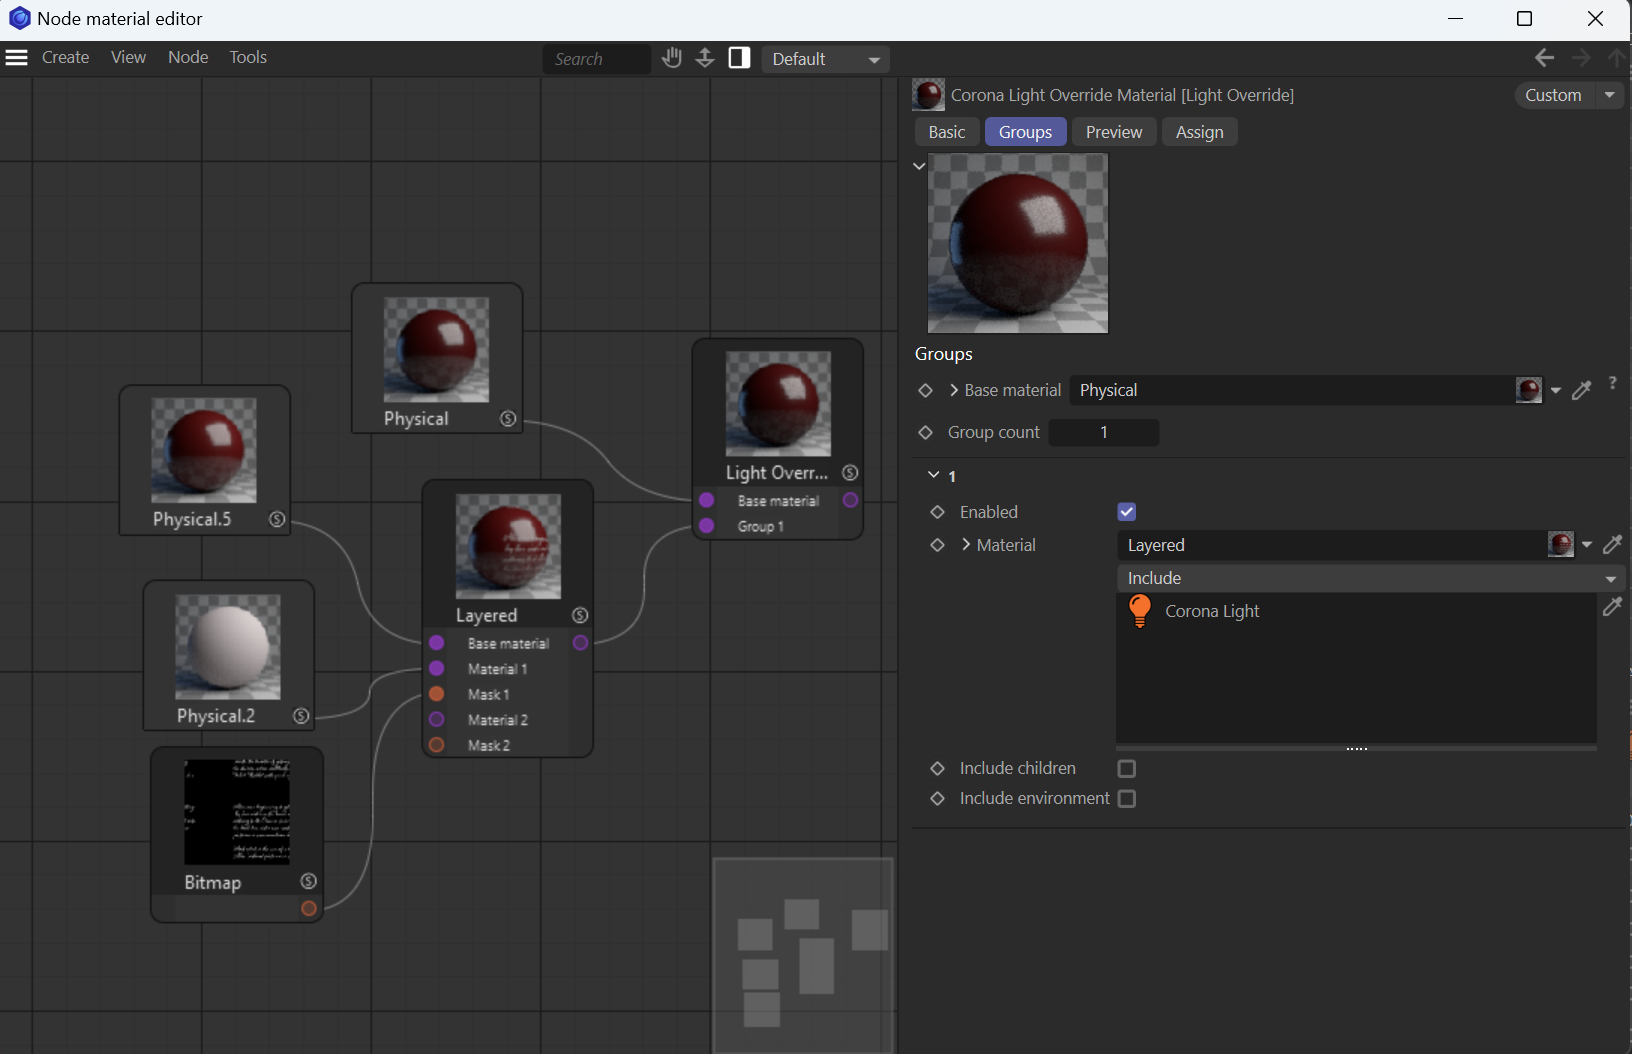Click the S solo icon on Physical node
Screen dimensions: 1632x1054
(508, 419)
